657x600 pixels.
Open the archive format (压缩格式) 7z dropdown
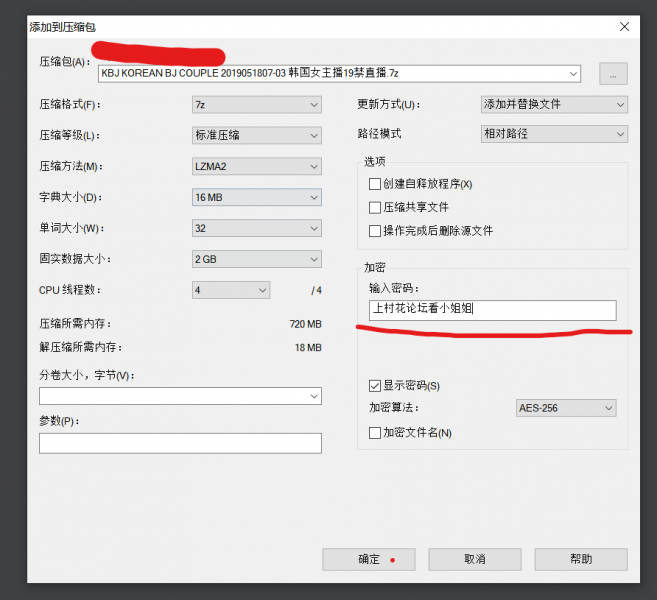click(x=256, y=105)
